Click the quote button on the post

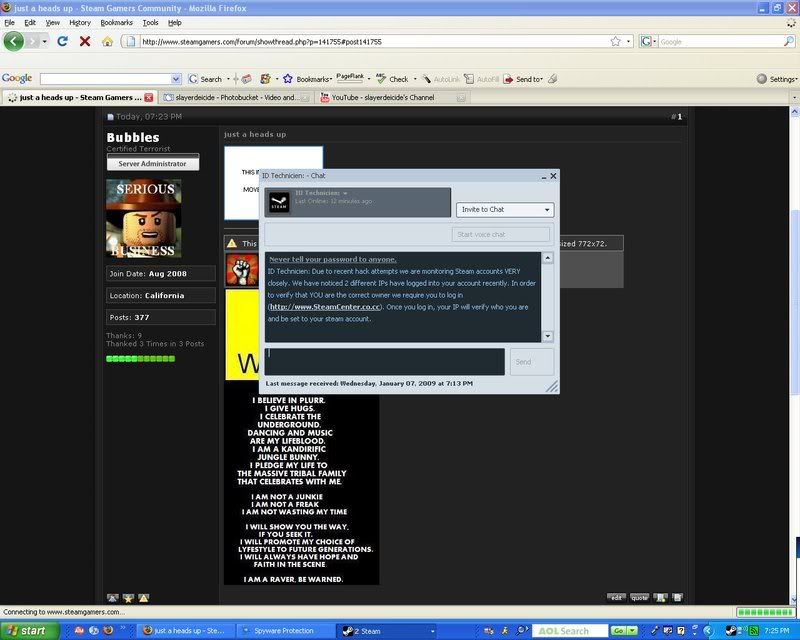(x=639, y=597)
